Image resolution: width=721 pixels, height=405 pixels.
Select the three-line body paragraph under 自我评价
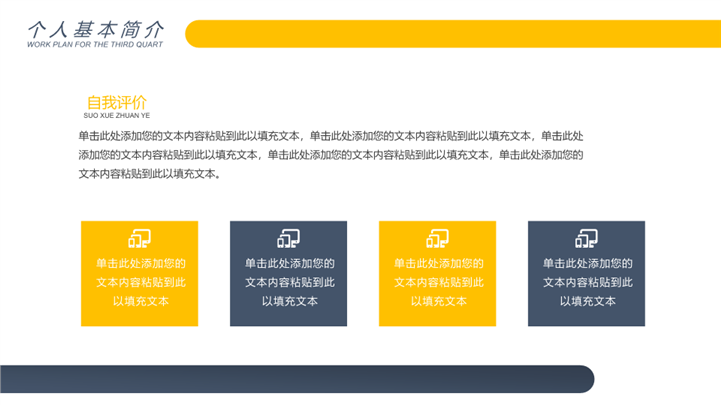[x=330, y=154]
